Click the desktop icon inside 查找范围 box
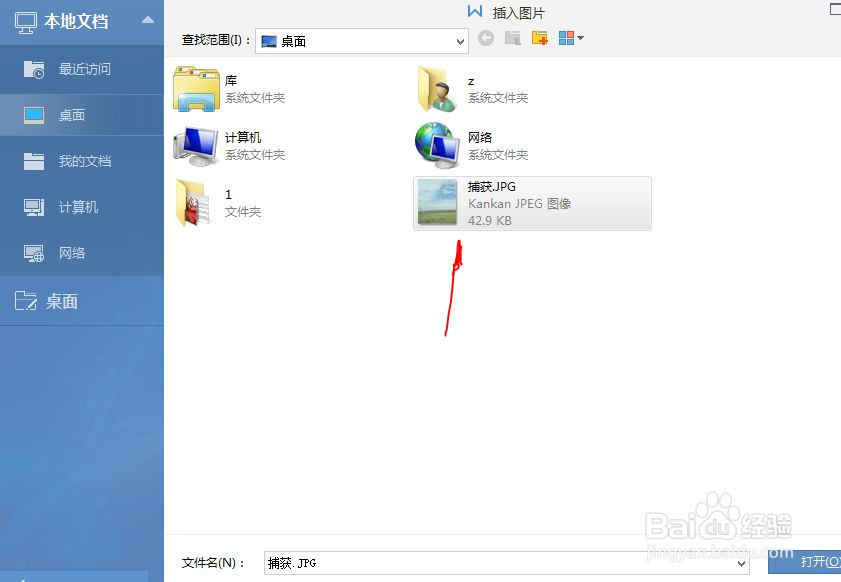Screen dimensions: 841x582 [x=269, y=42]
